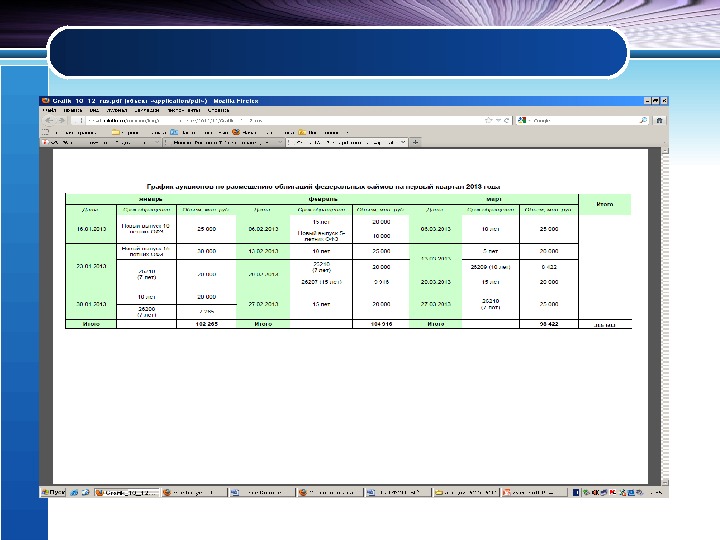Click the январь table header
The image size is (720, 540).
(151, 199)
